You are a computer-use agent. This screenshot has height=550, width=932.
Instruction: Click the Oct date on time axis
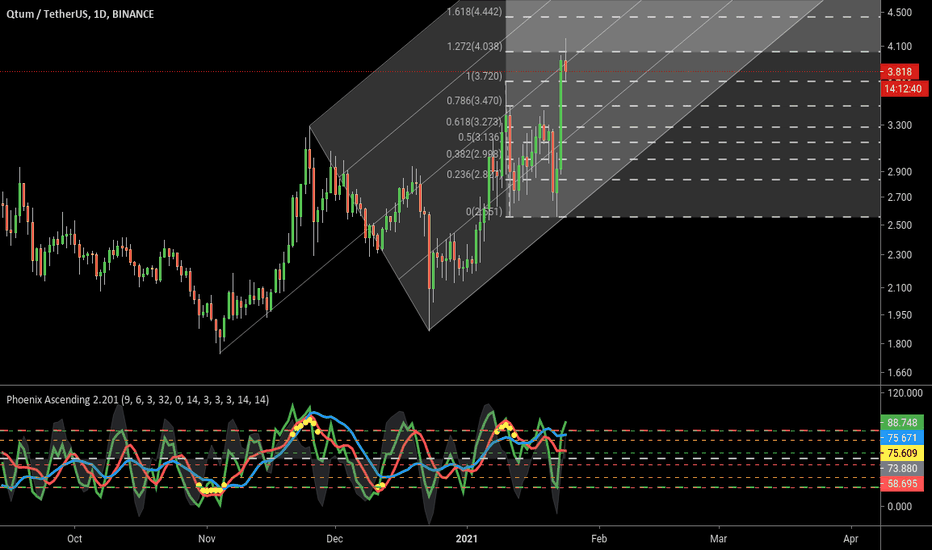[x=74, y=539]
